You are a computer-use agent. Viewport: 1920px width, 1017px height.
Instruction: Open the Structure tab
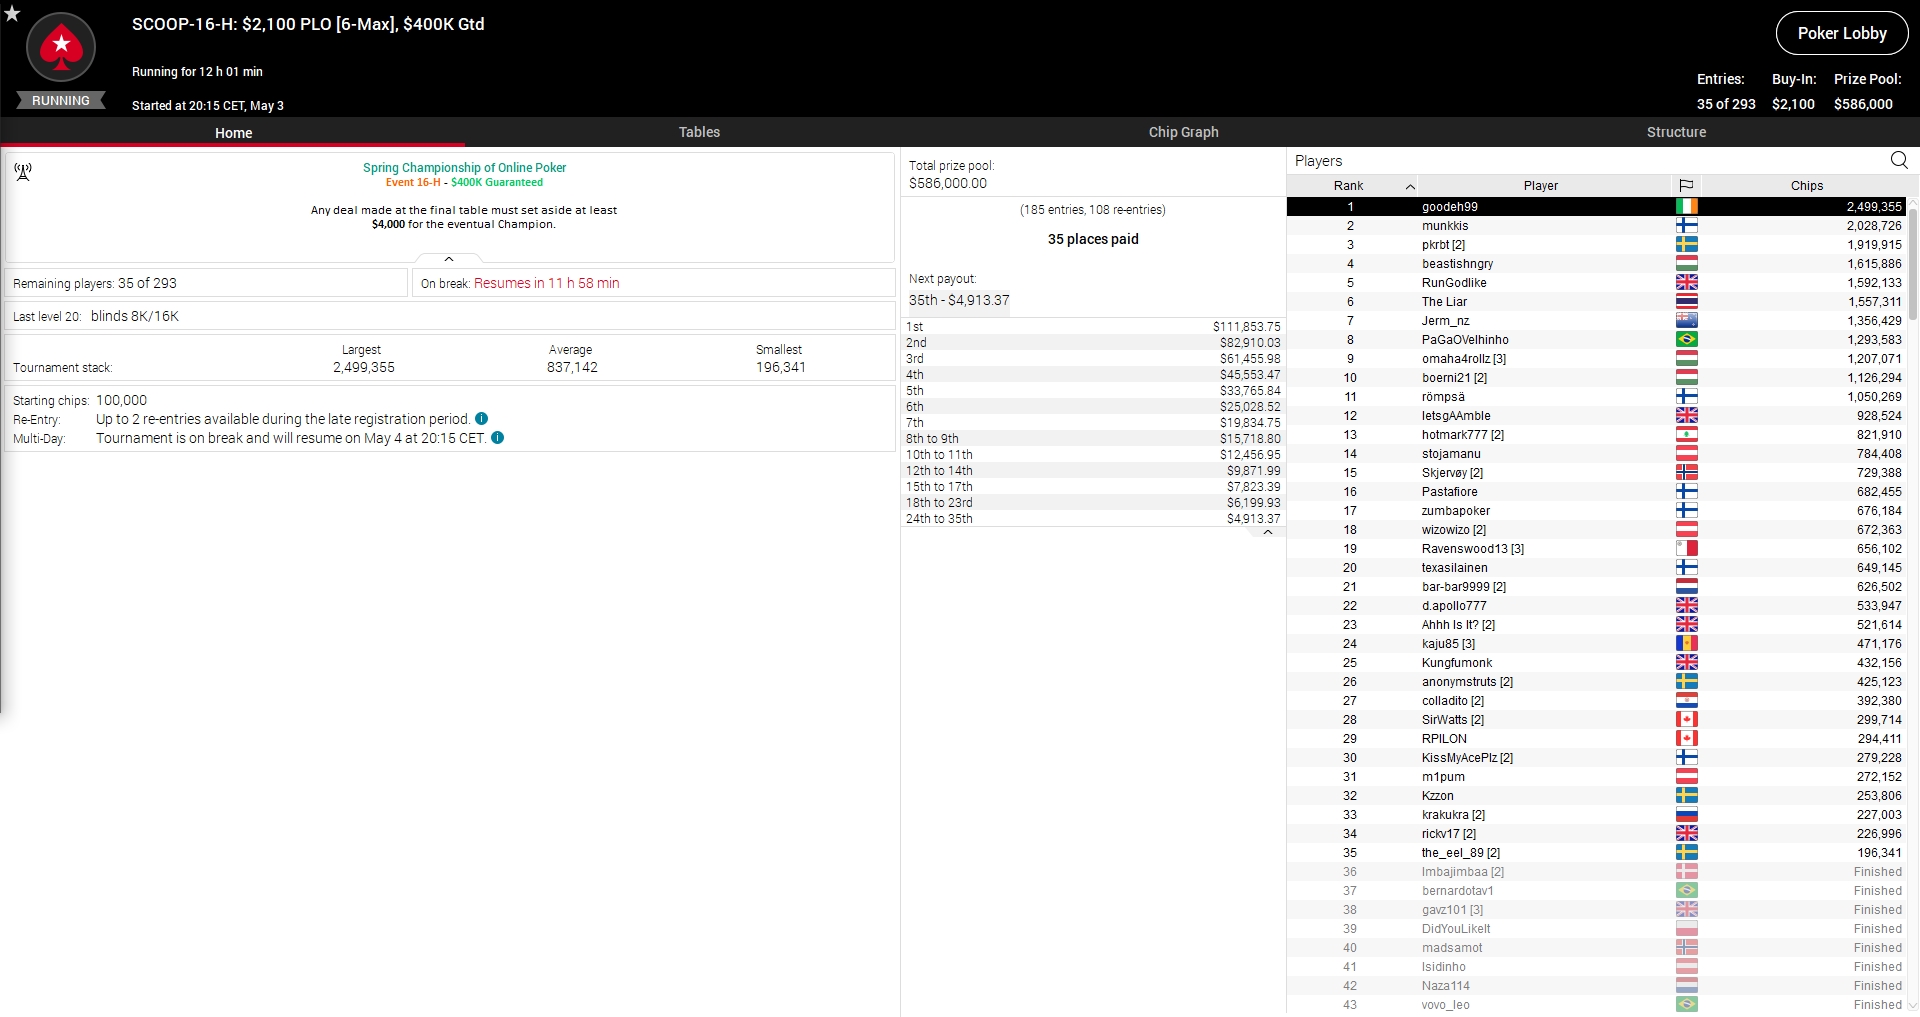click(x=1676, y=132)
